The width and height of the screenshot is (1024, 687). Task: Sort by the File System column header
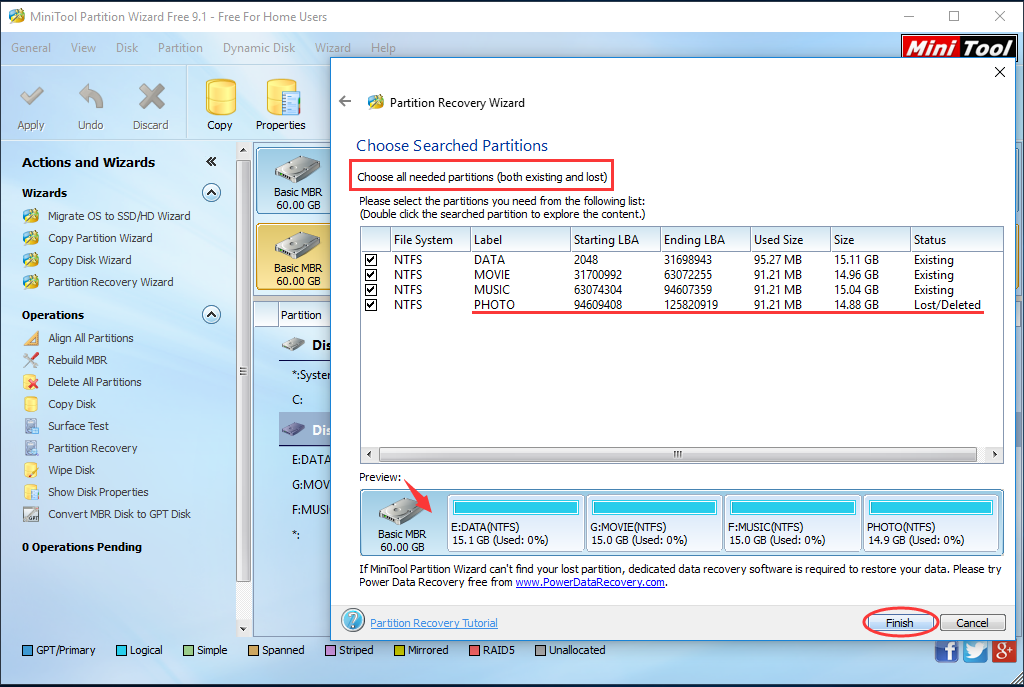tap(430, 240)
